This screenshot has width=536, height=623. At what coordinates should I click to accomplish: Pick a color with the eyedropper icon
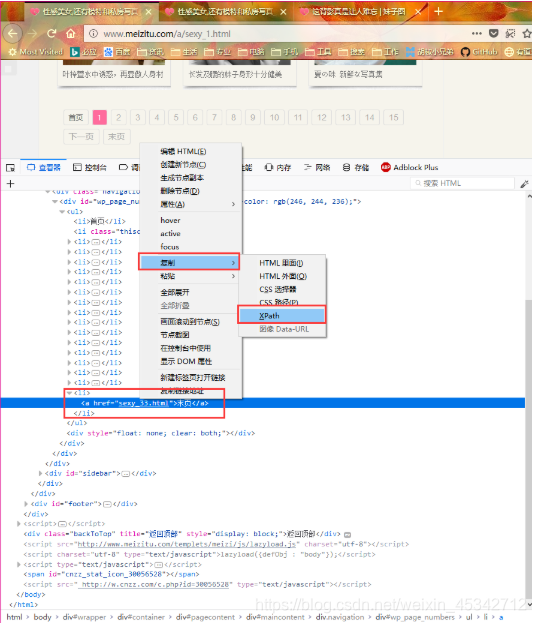[x=524, y=184]
